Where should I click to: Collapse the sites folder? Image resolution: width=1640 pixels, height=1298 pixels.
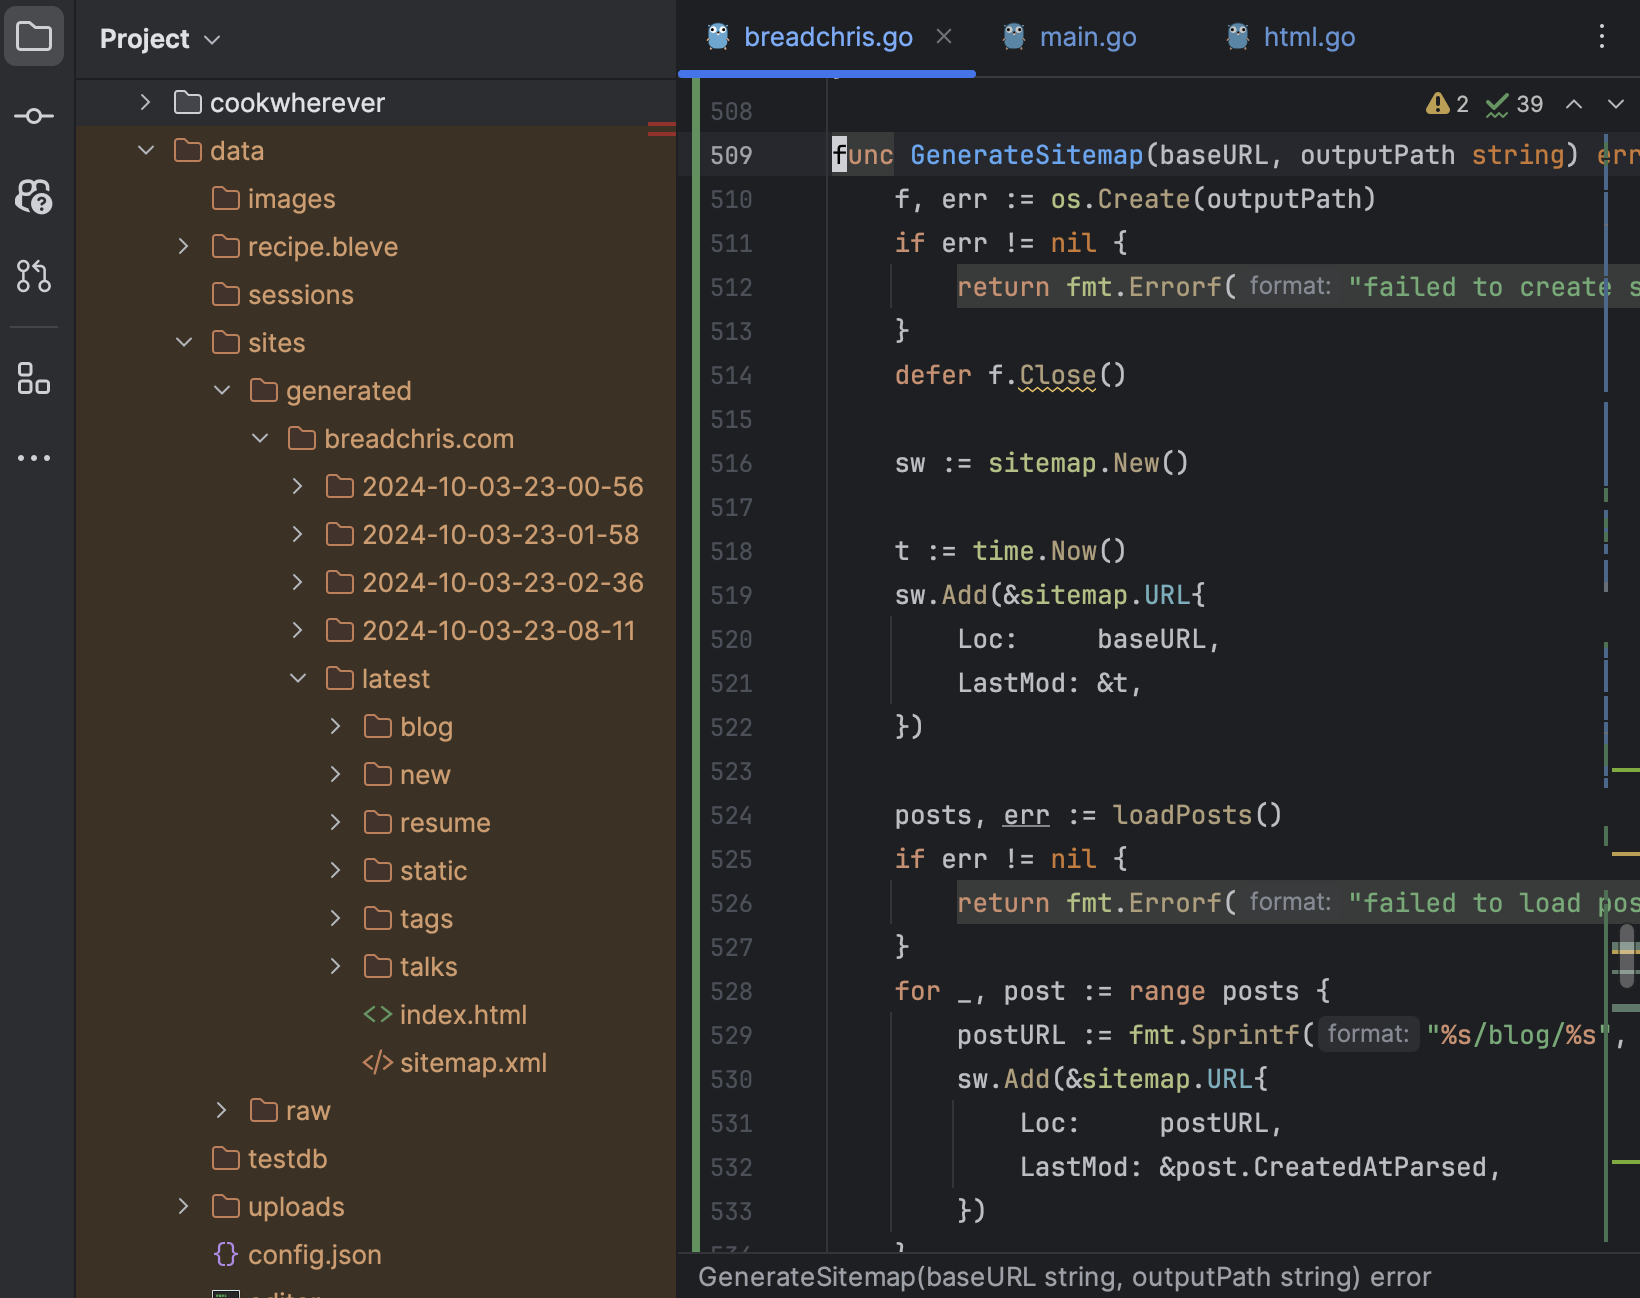point(184,343)
